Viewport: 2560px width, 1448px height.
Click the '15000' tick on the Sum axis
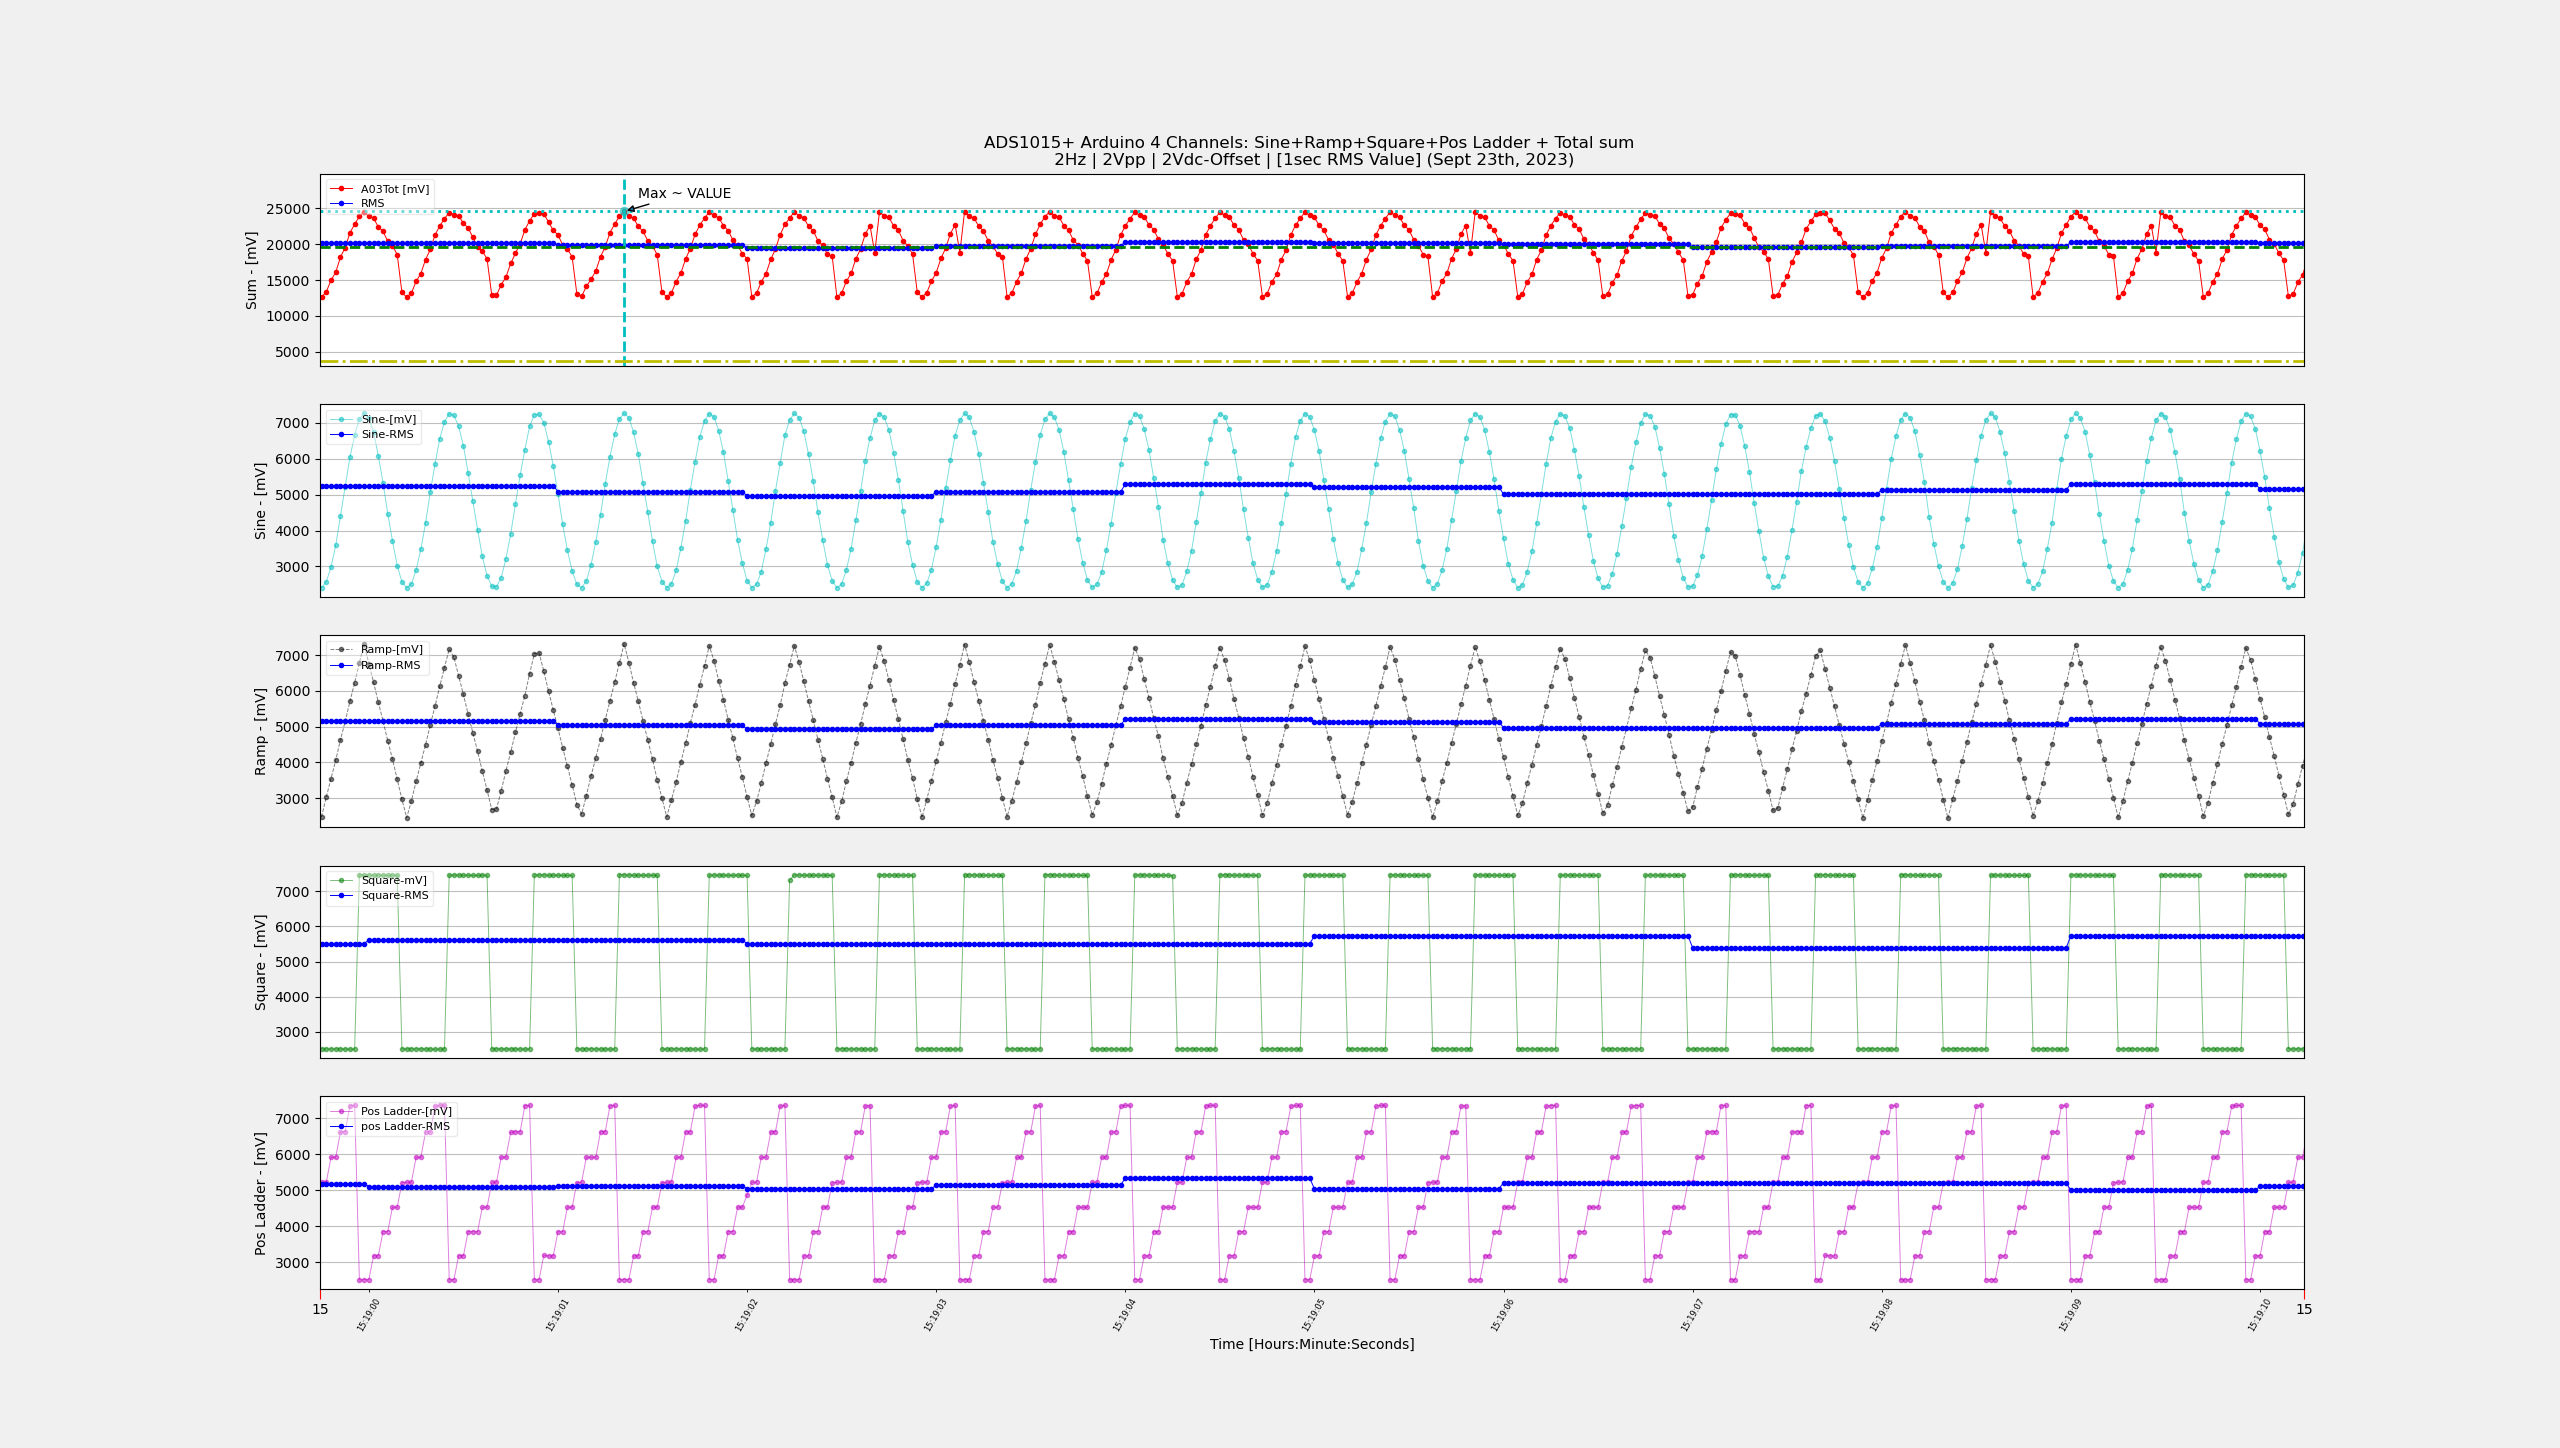click(287, 281)
